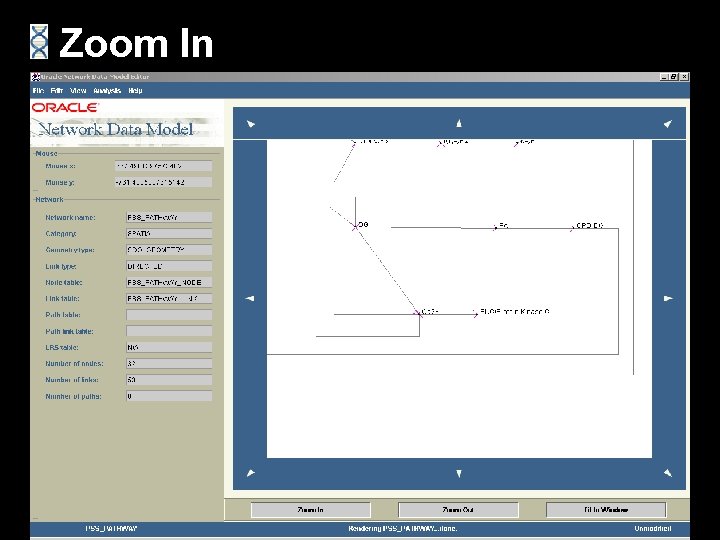Click the Unmodified status label
This screenshot has width=720, height=540.
click(652, 529)
